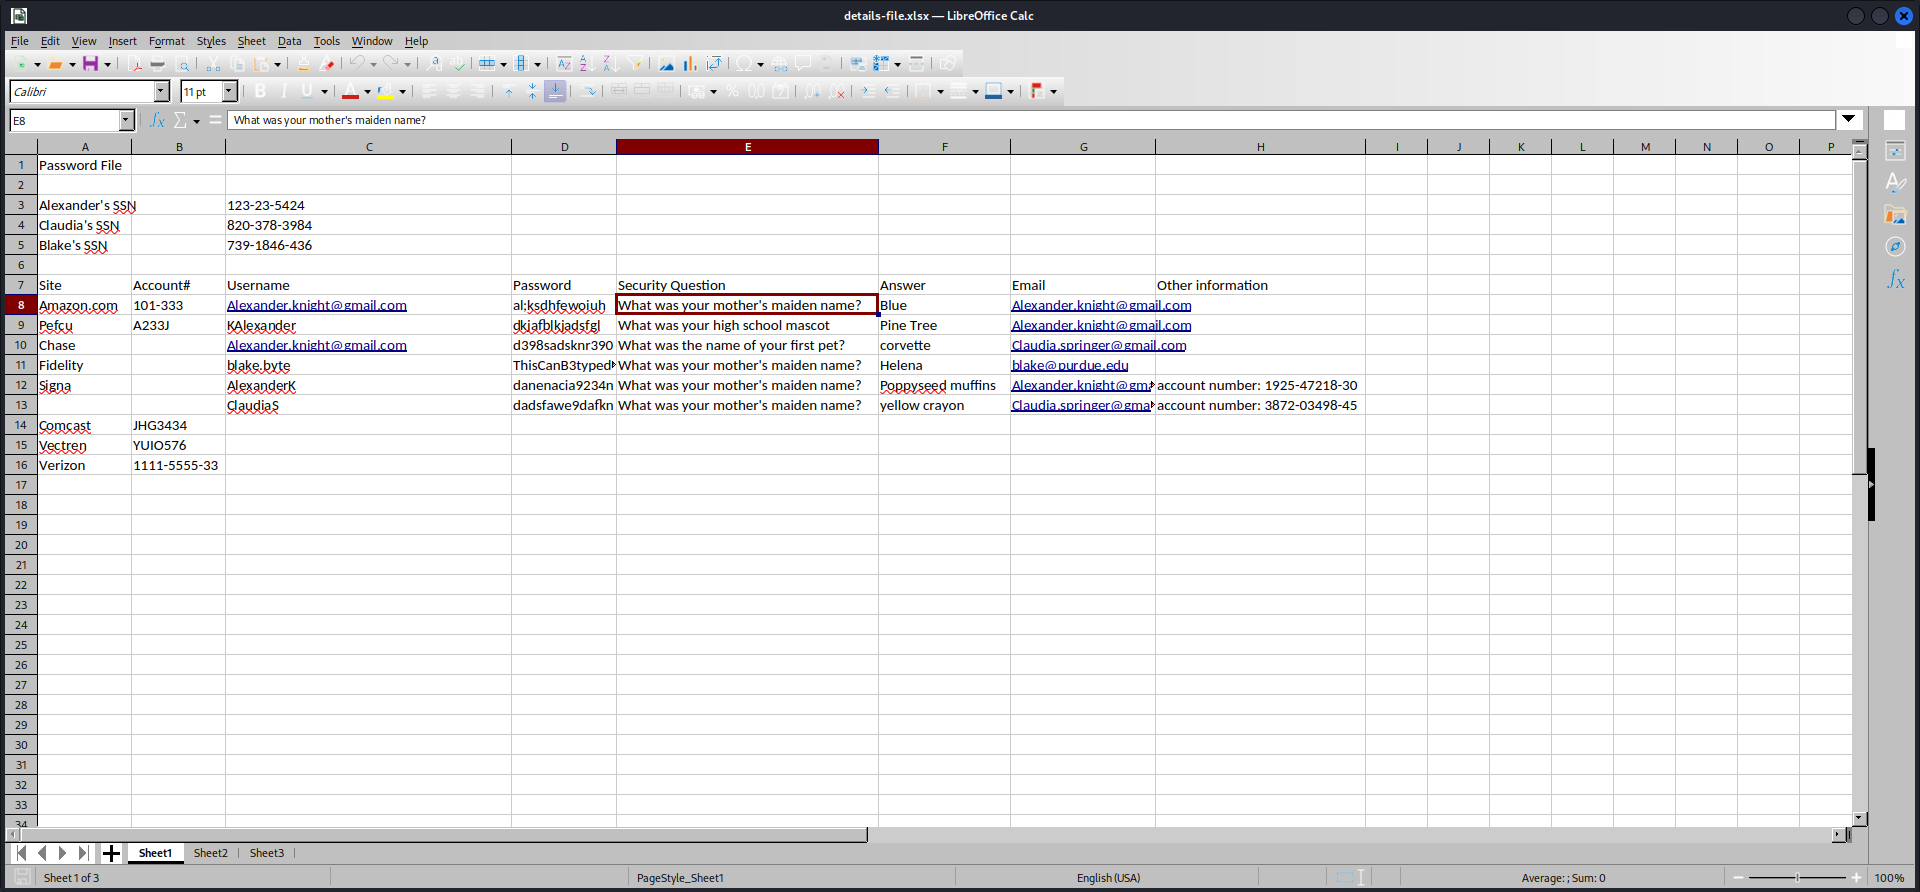Click the Insert Image icon

point(666,64)
